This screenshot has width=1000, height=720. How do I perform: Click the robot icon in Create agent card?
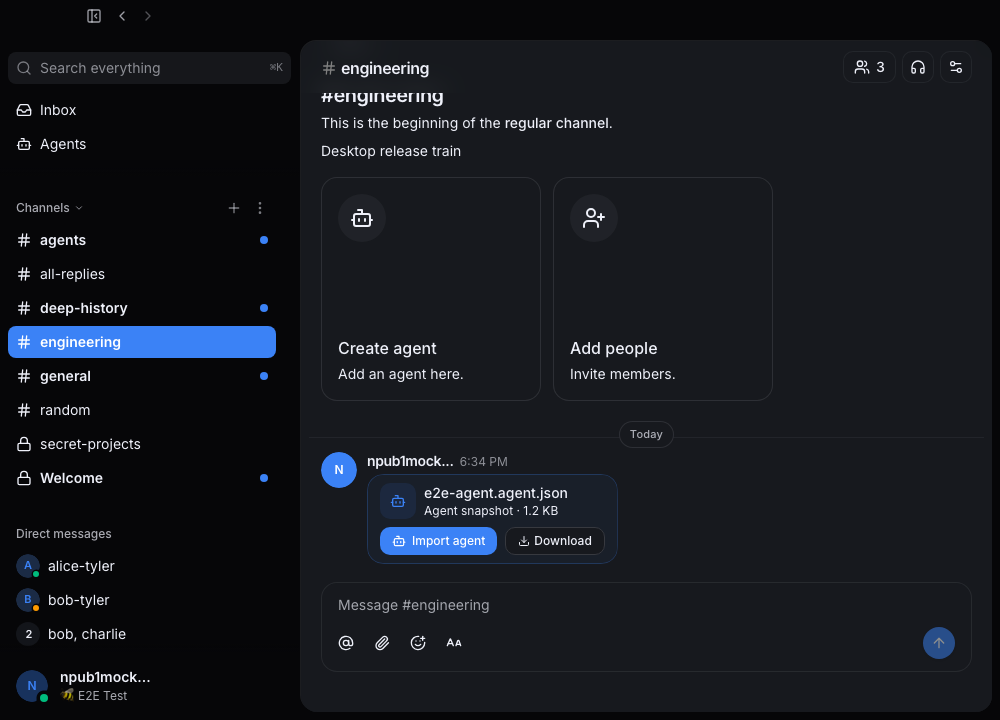[x=362, y=218]
